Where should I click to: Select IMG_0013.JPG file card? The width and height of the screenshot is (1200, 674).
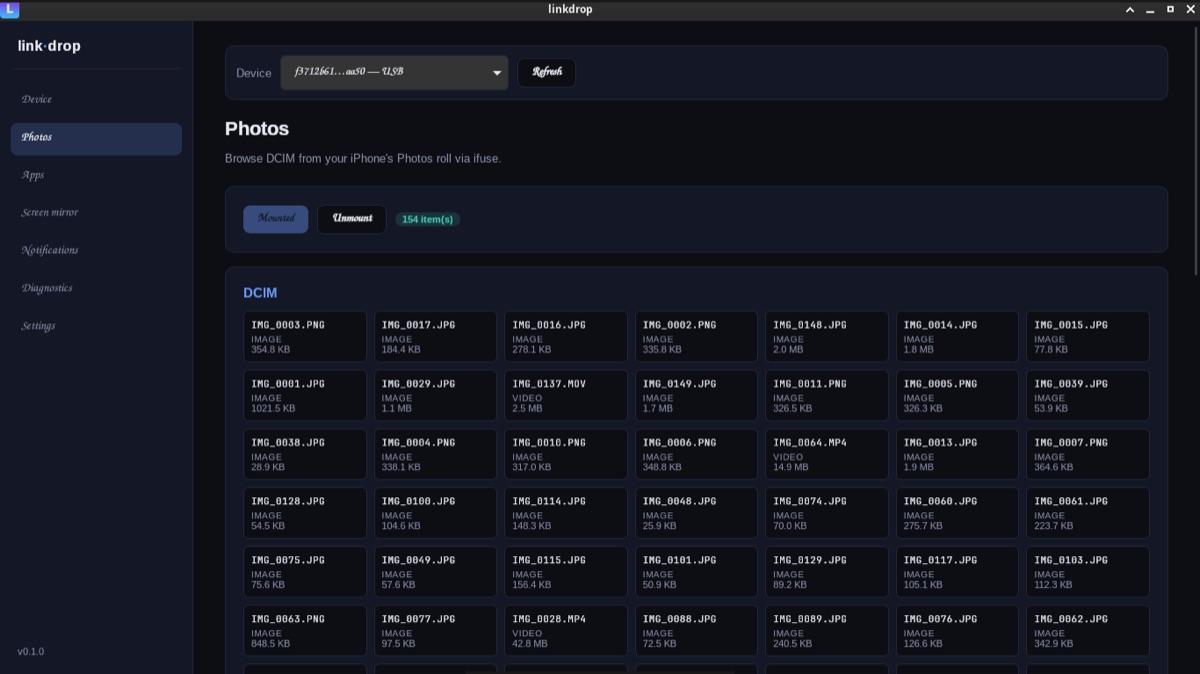(x=957, y=455)
